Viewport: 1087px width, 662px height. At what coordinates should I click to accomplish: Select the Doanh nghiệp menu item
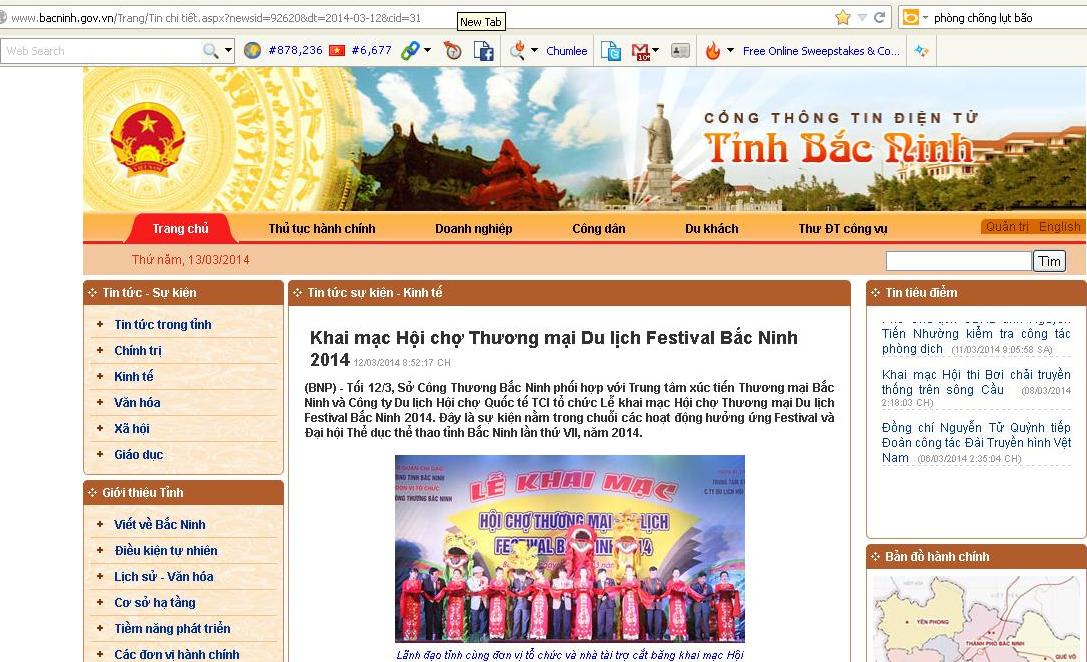point(473,229)
